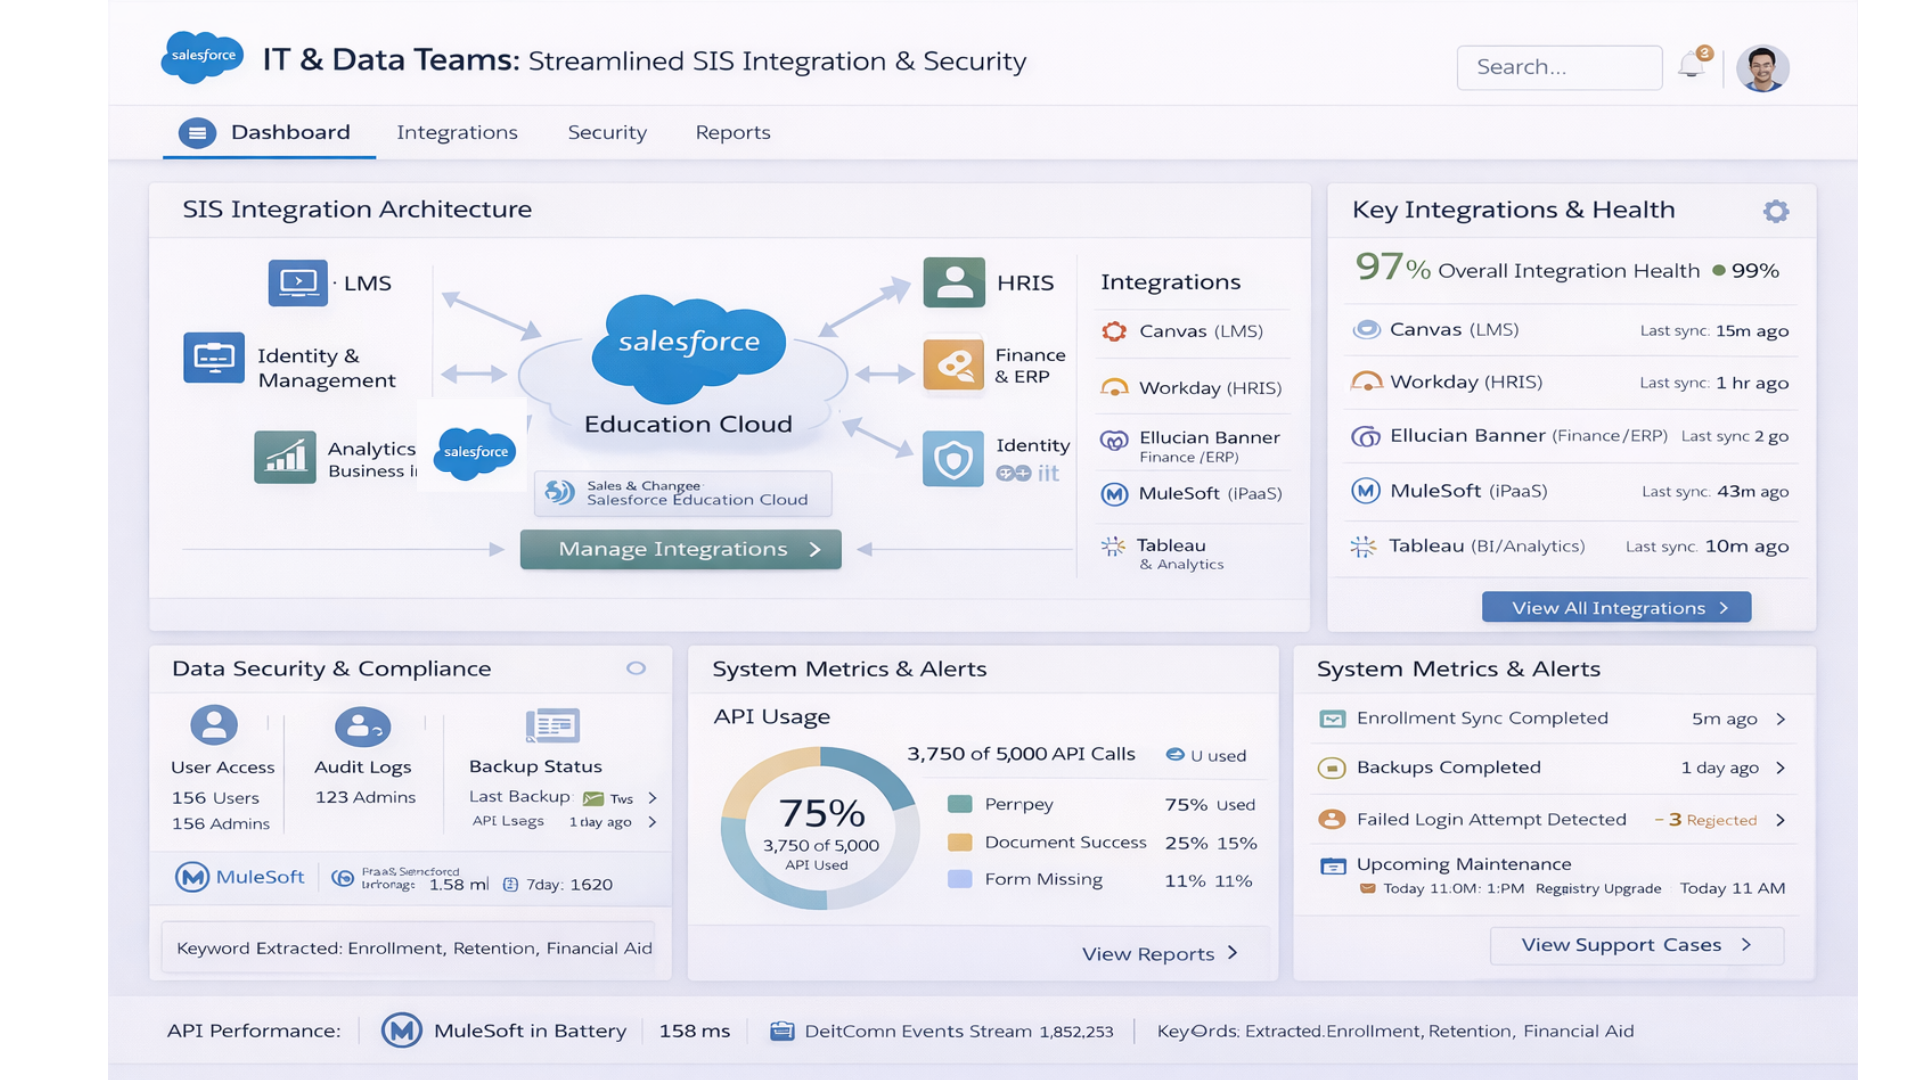Toggle the Data Security & Compliance status indicator

(636, 669)
